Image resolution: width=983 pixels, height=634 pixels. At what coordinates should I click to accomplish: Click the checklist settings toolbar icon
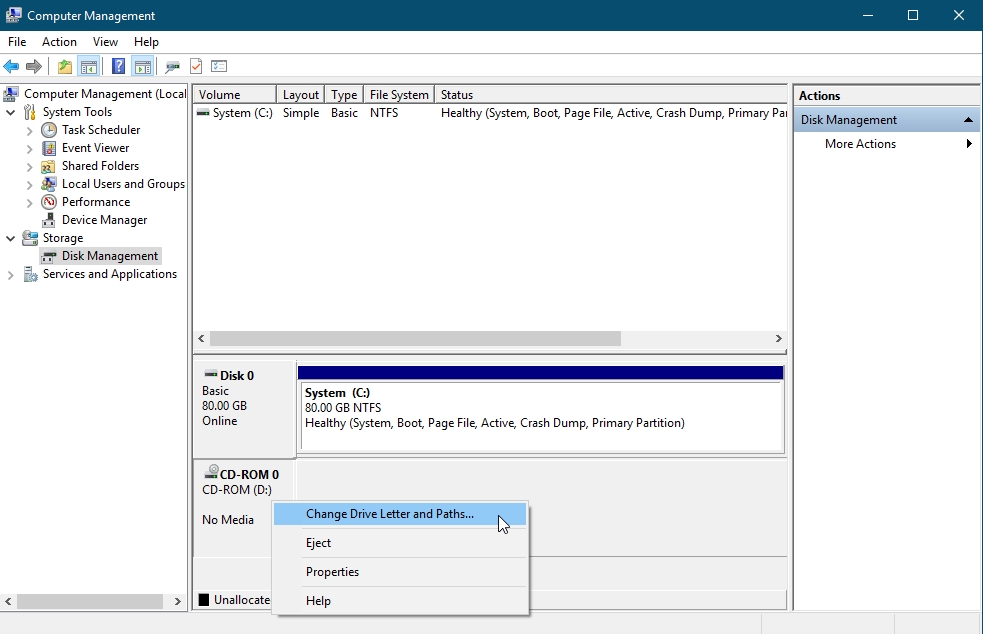(219, 66)
